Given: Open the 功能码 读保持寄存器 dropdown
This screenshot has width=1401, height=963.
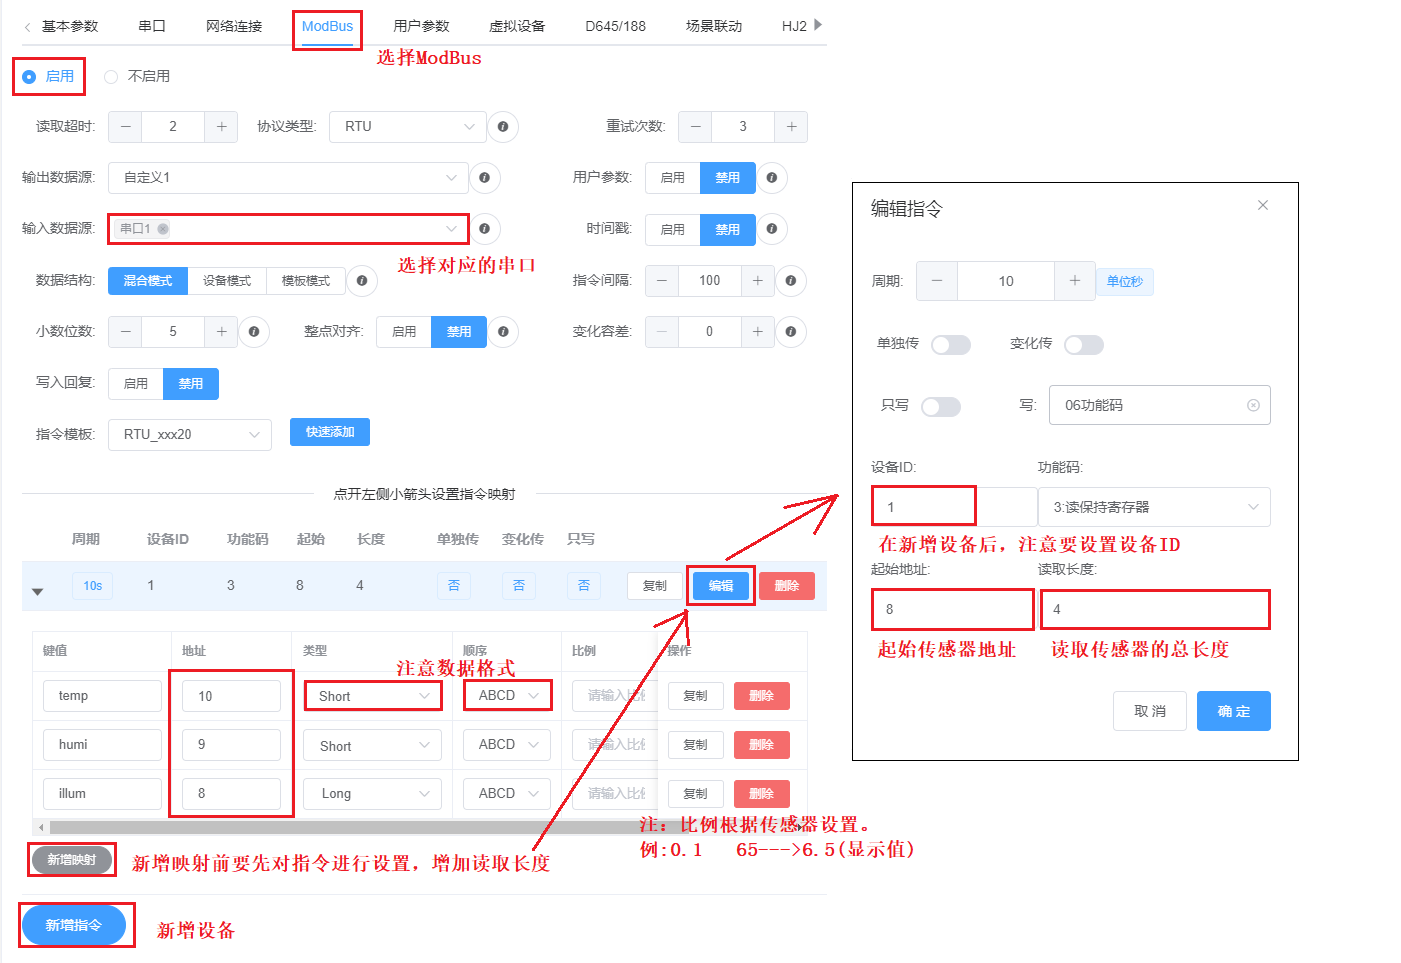Looking at the screenshot, I should pos(1154,507).
